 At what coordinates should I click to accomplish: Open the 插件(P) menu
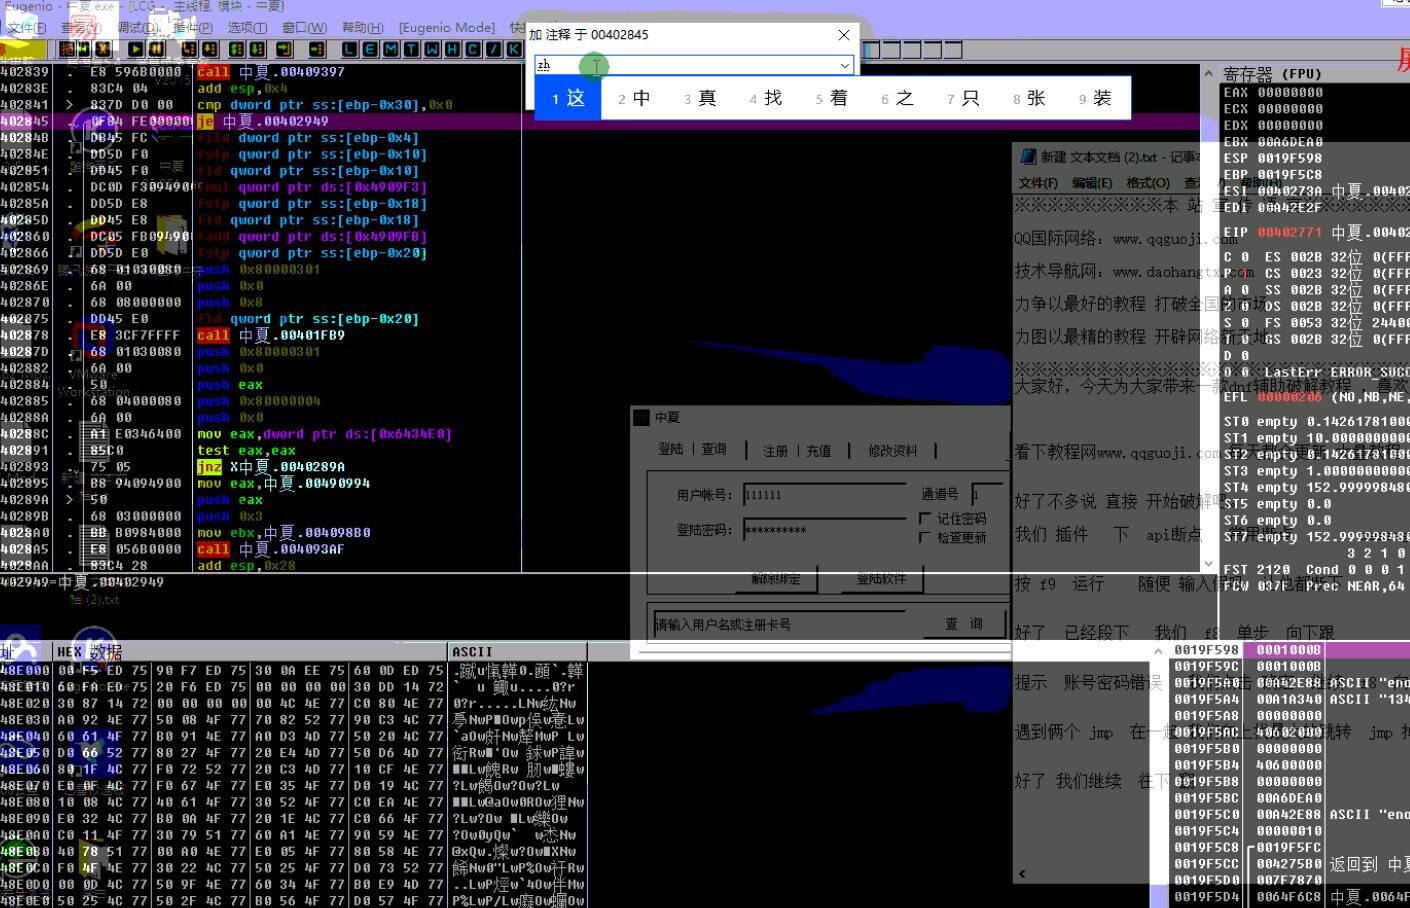[192, 28]
